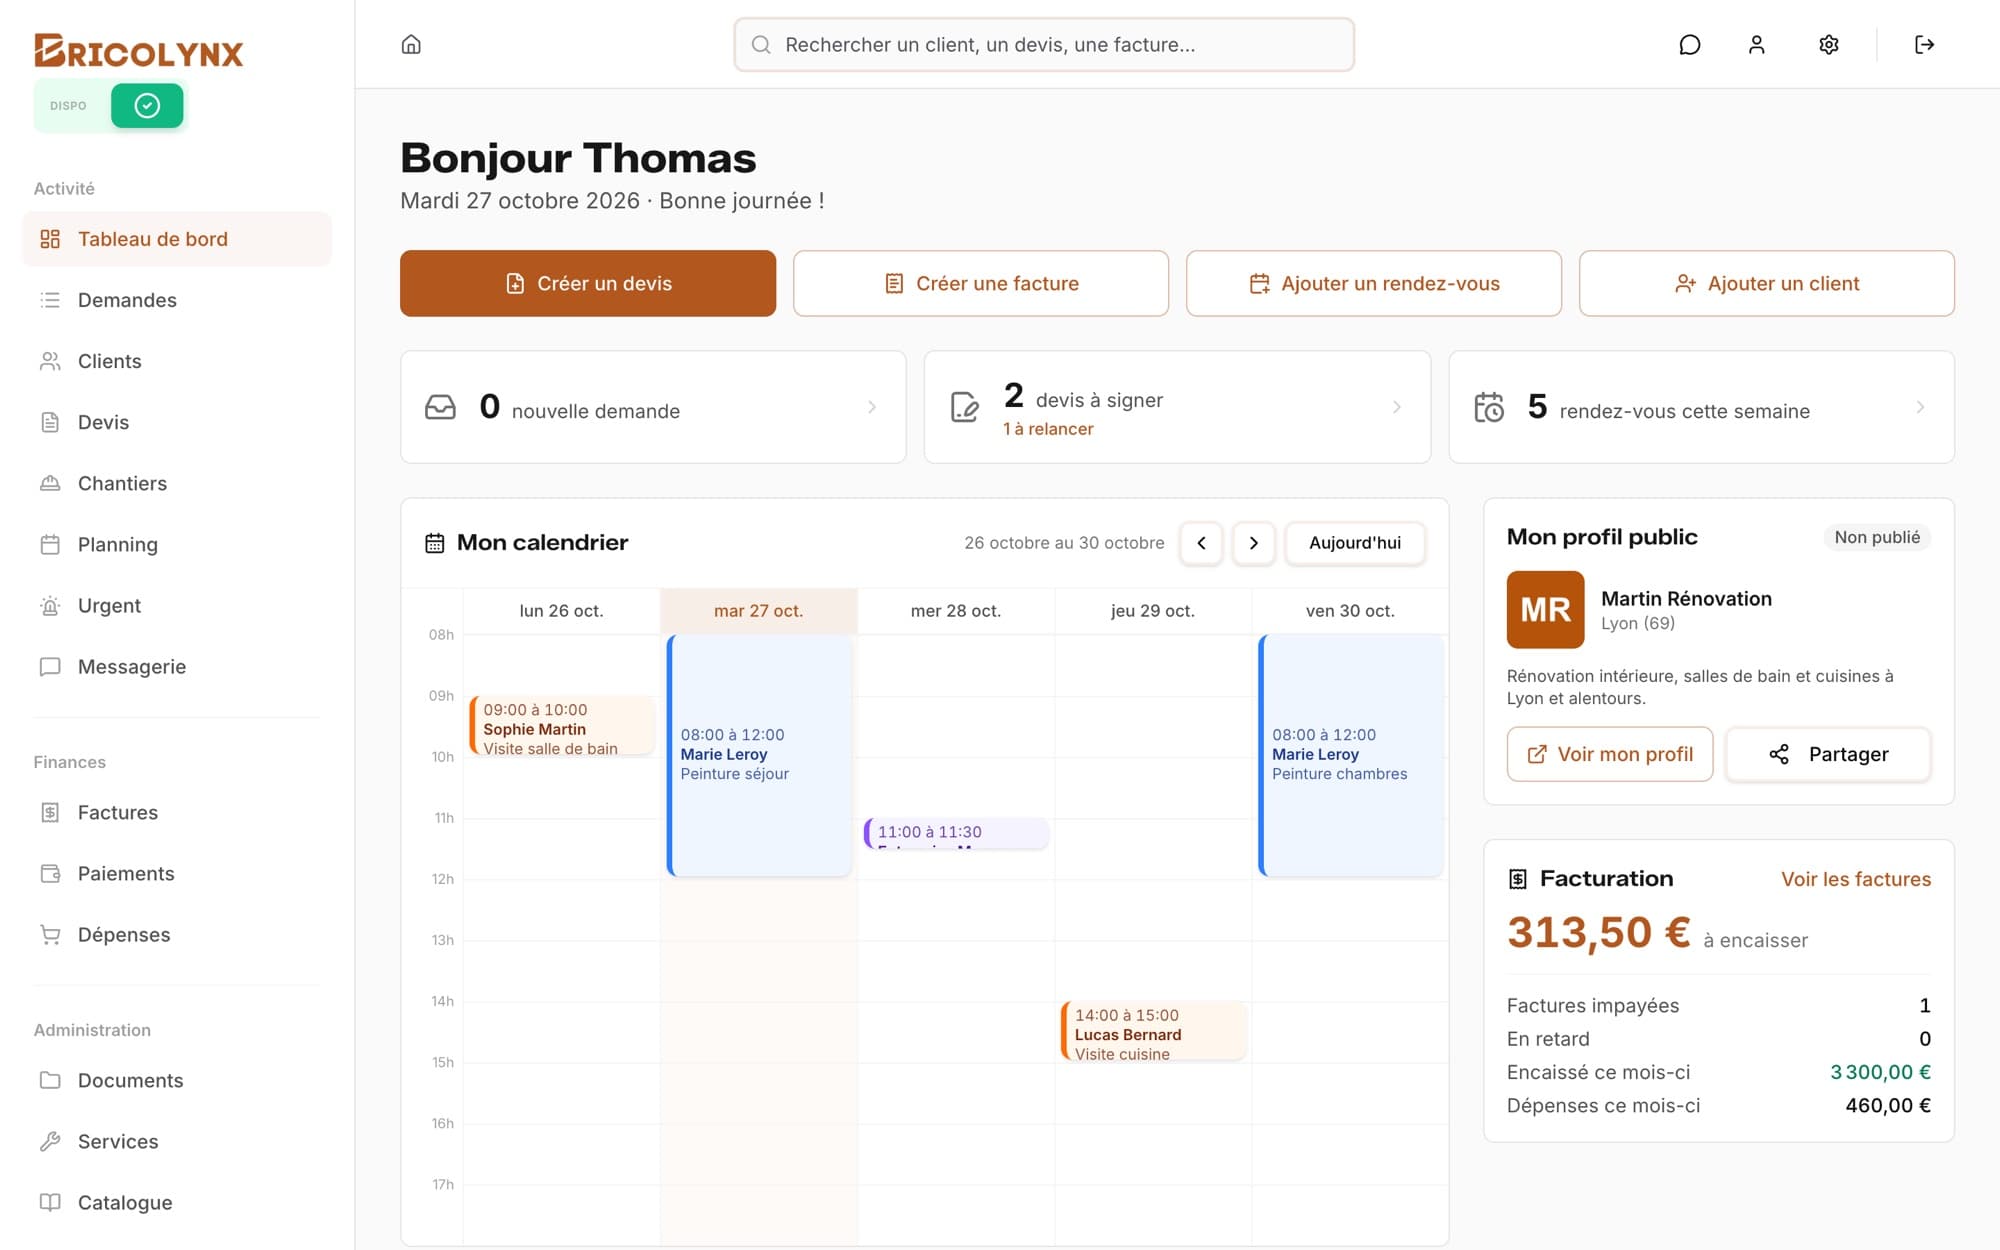The width and height of the screenshot is (2000, 1250).
Task: Open Marie Leroy Peinture séjour event
Action: pos(759,755)
